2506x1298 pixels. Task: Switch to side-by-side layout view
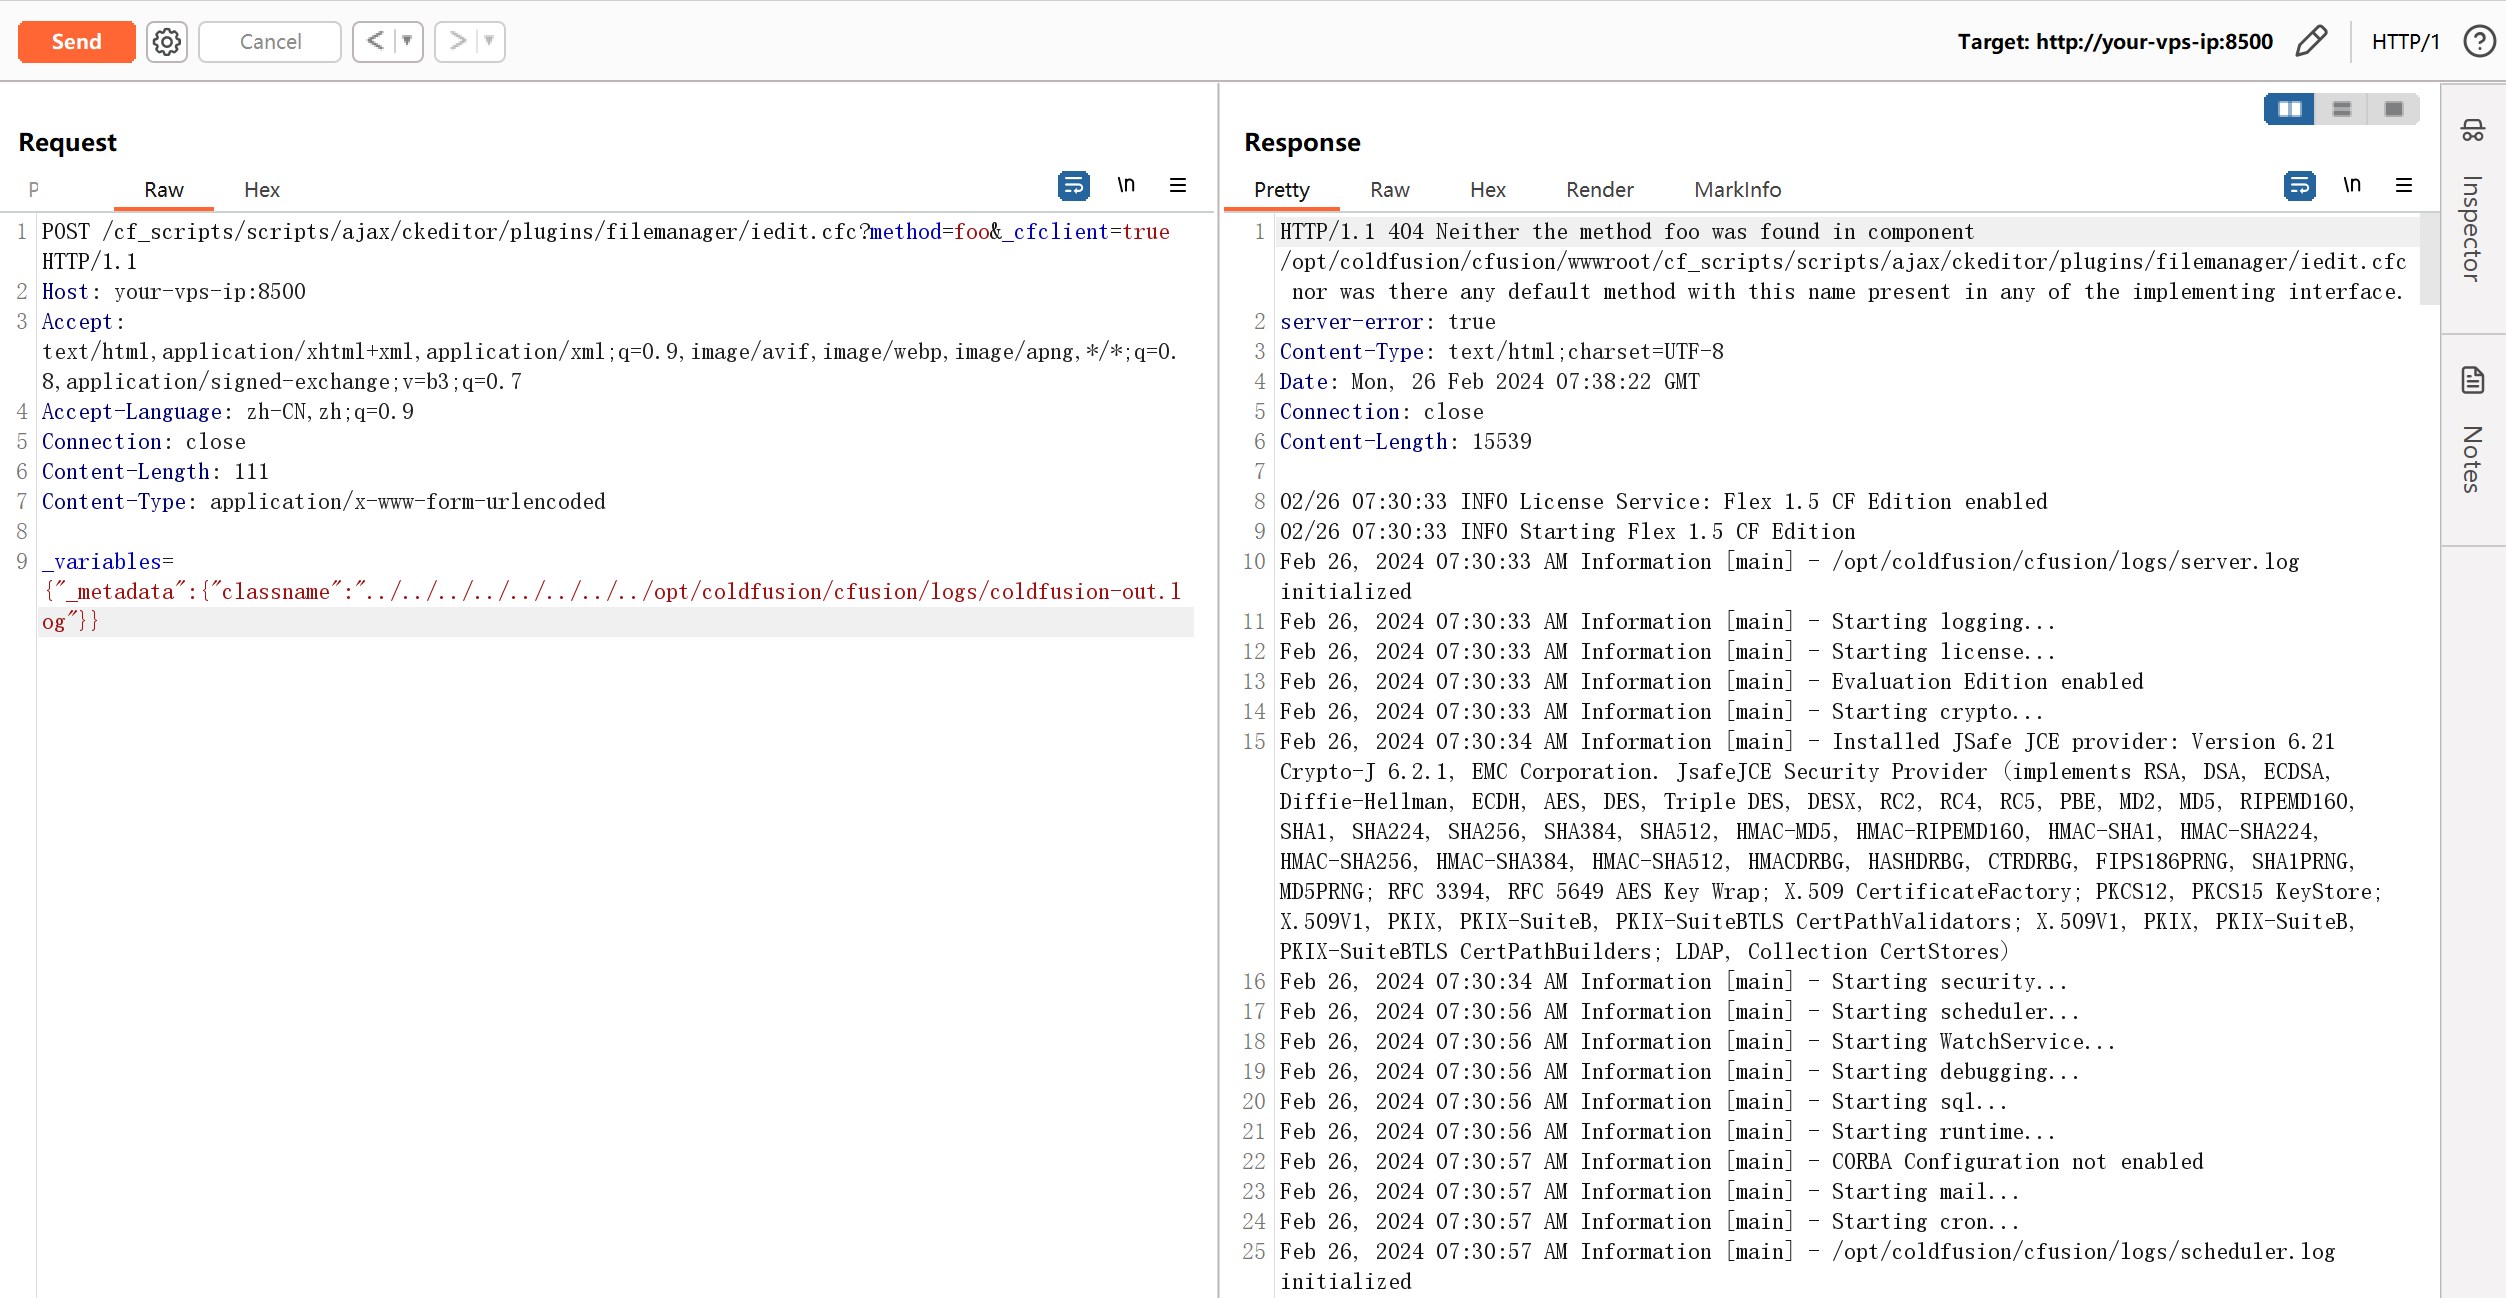2289,109
